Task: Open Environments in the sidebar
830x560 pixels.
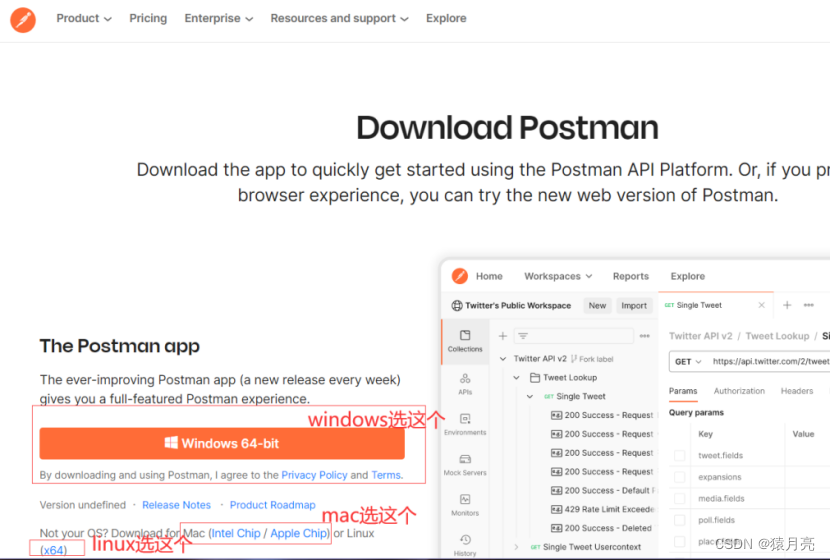Action: pos(465,424)
